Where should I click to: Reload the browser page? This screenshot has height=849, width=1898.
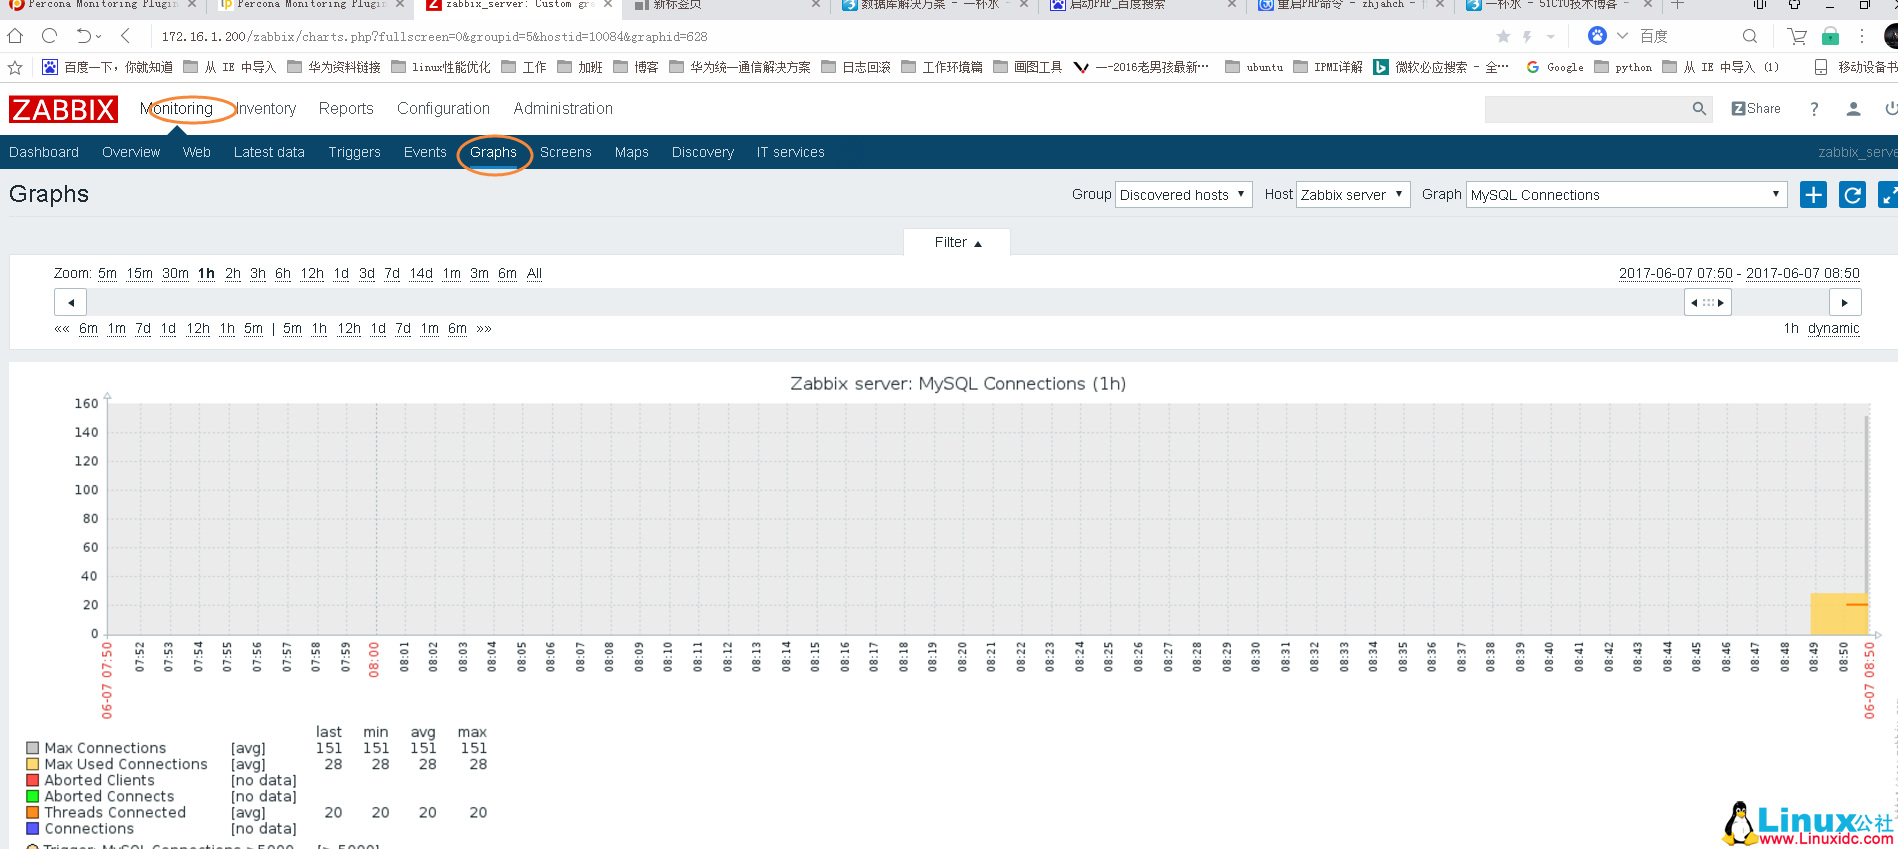tap(49, 36)
